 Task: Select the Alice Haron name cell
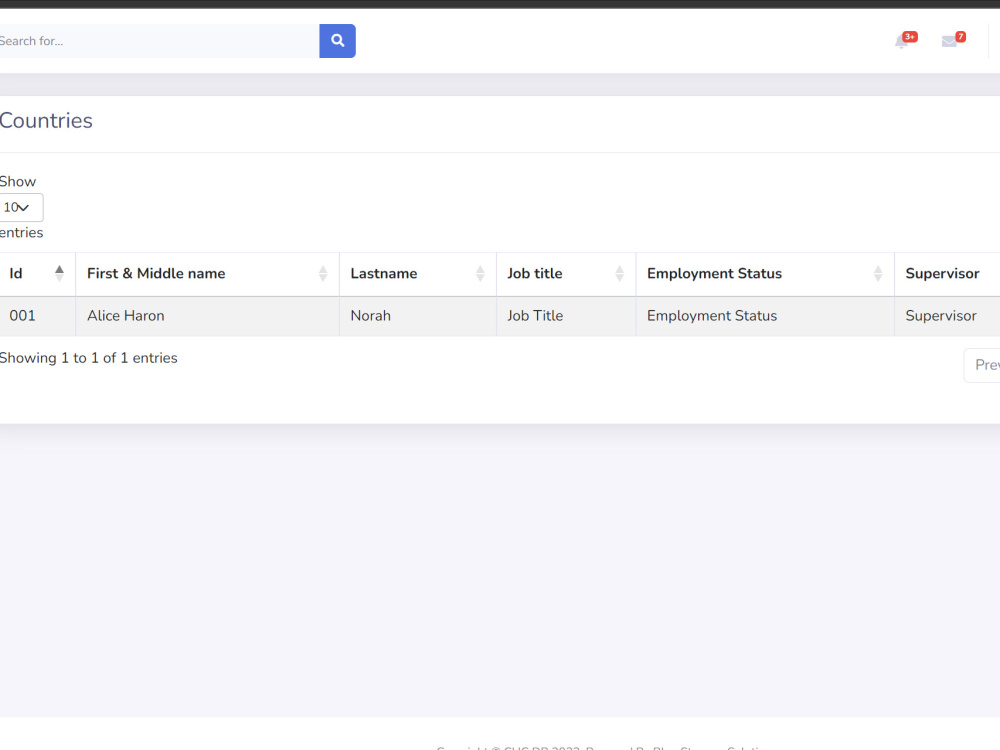point(207,316)
